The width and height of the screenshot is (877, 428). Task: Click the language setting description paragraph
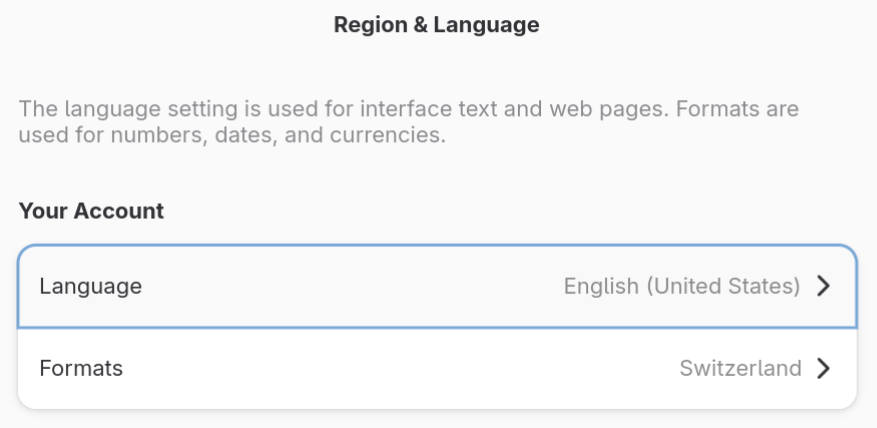pyautogui.click(x=408, y=121)
